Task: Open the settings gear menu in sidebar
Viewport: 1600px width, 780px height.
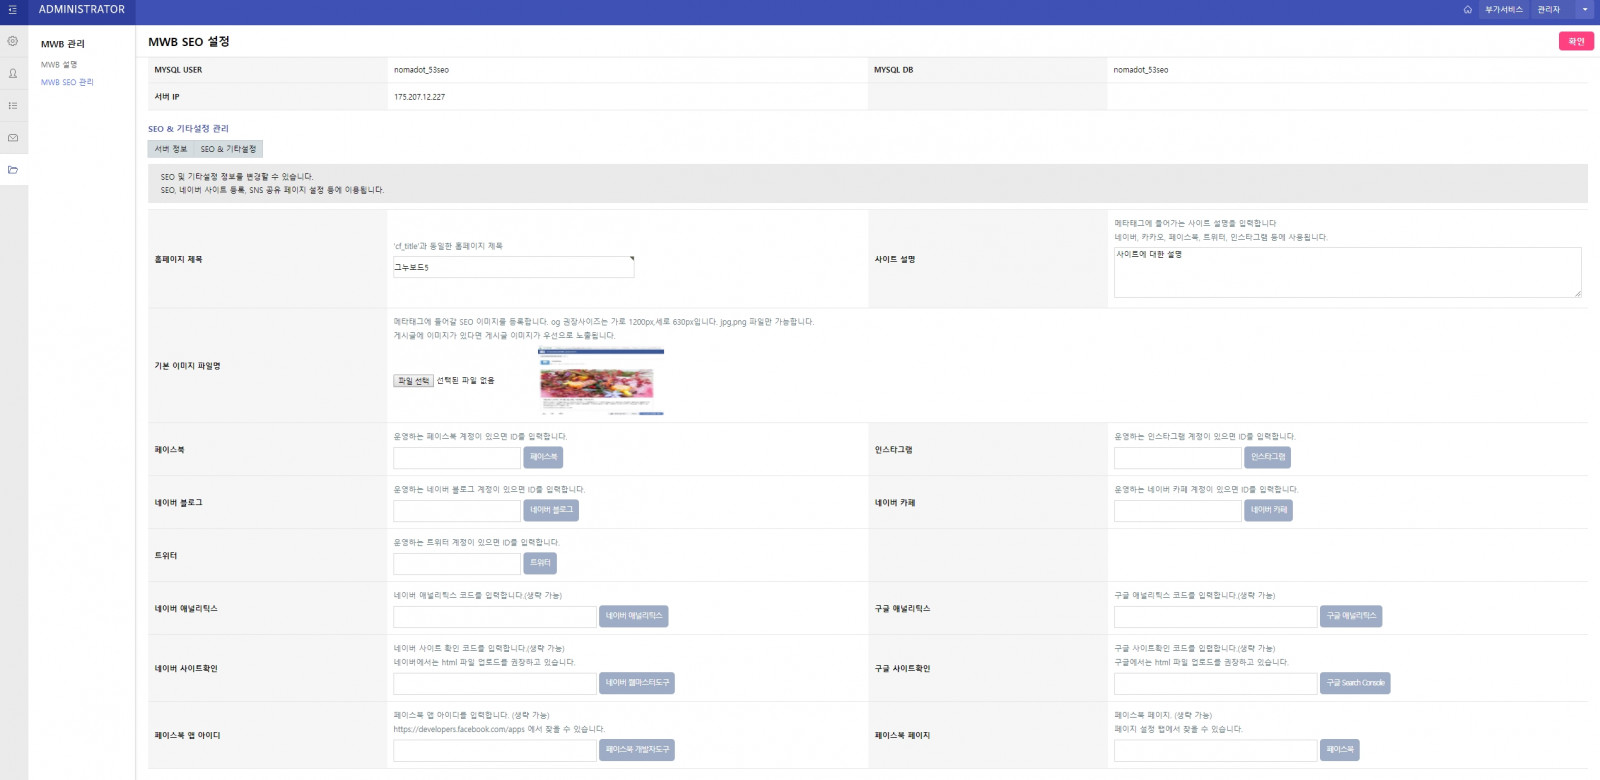Action: 13,41
